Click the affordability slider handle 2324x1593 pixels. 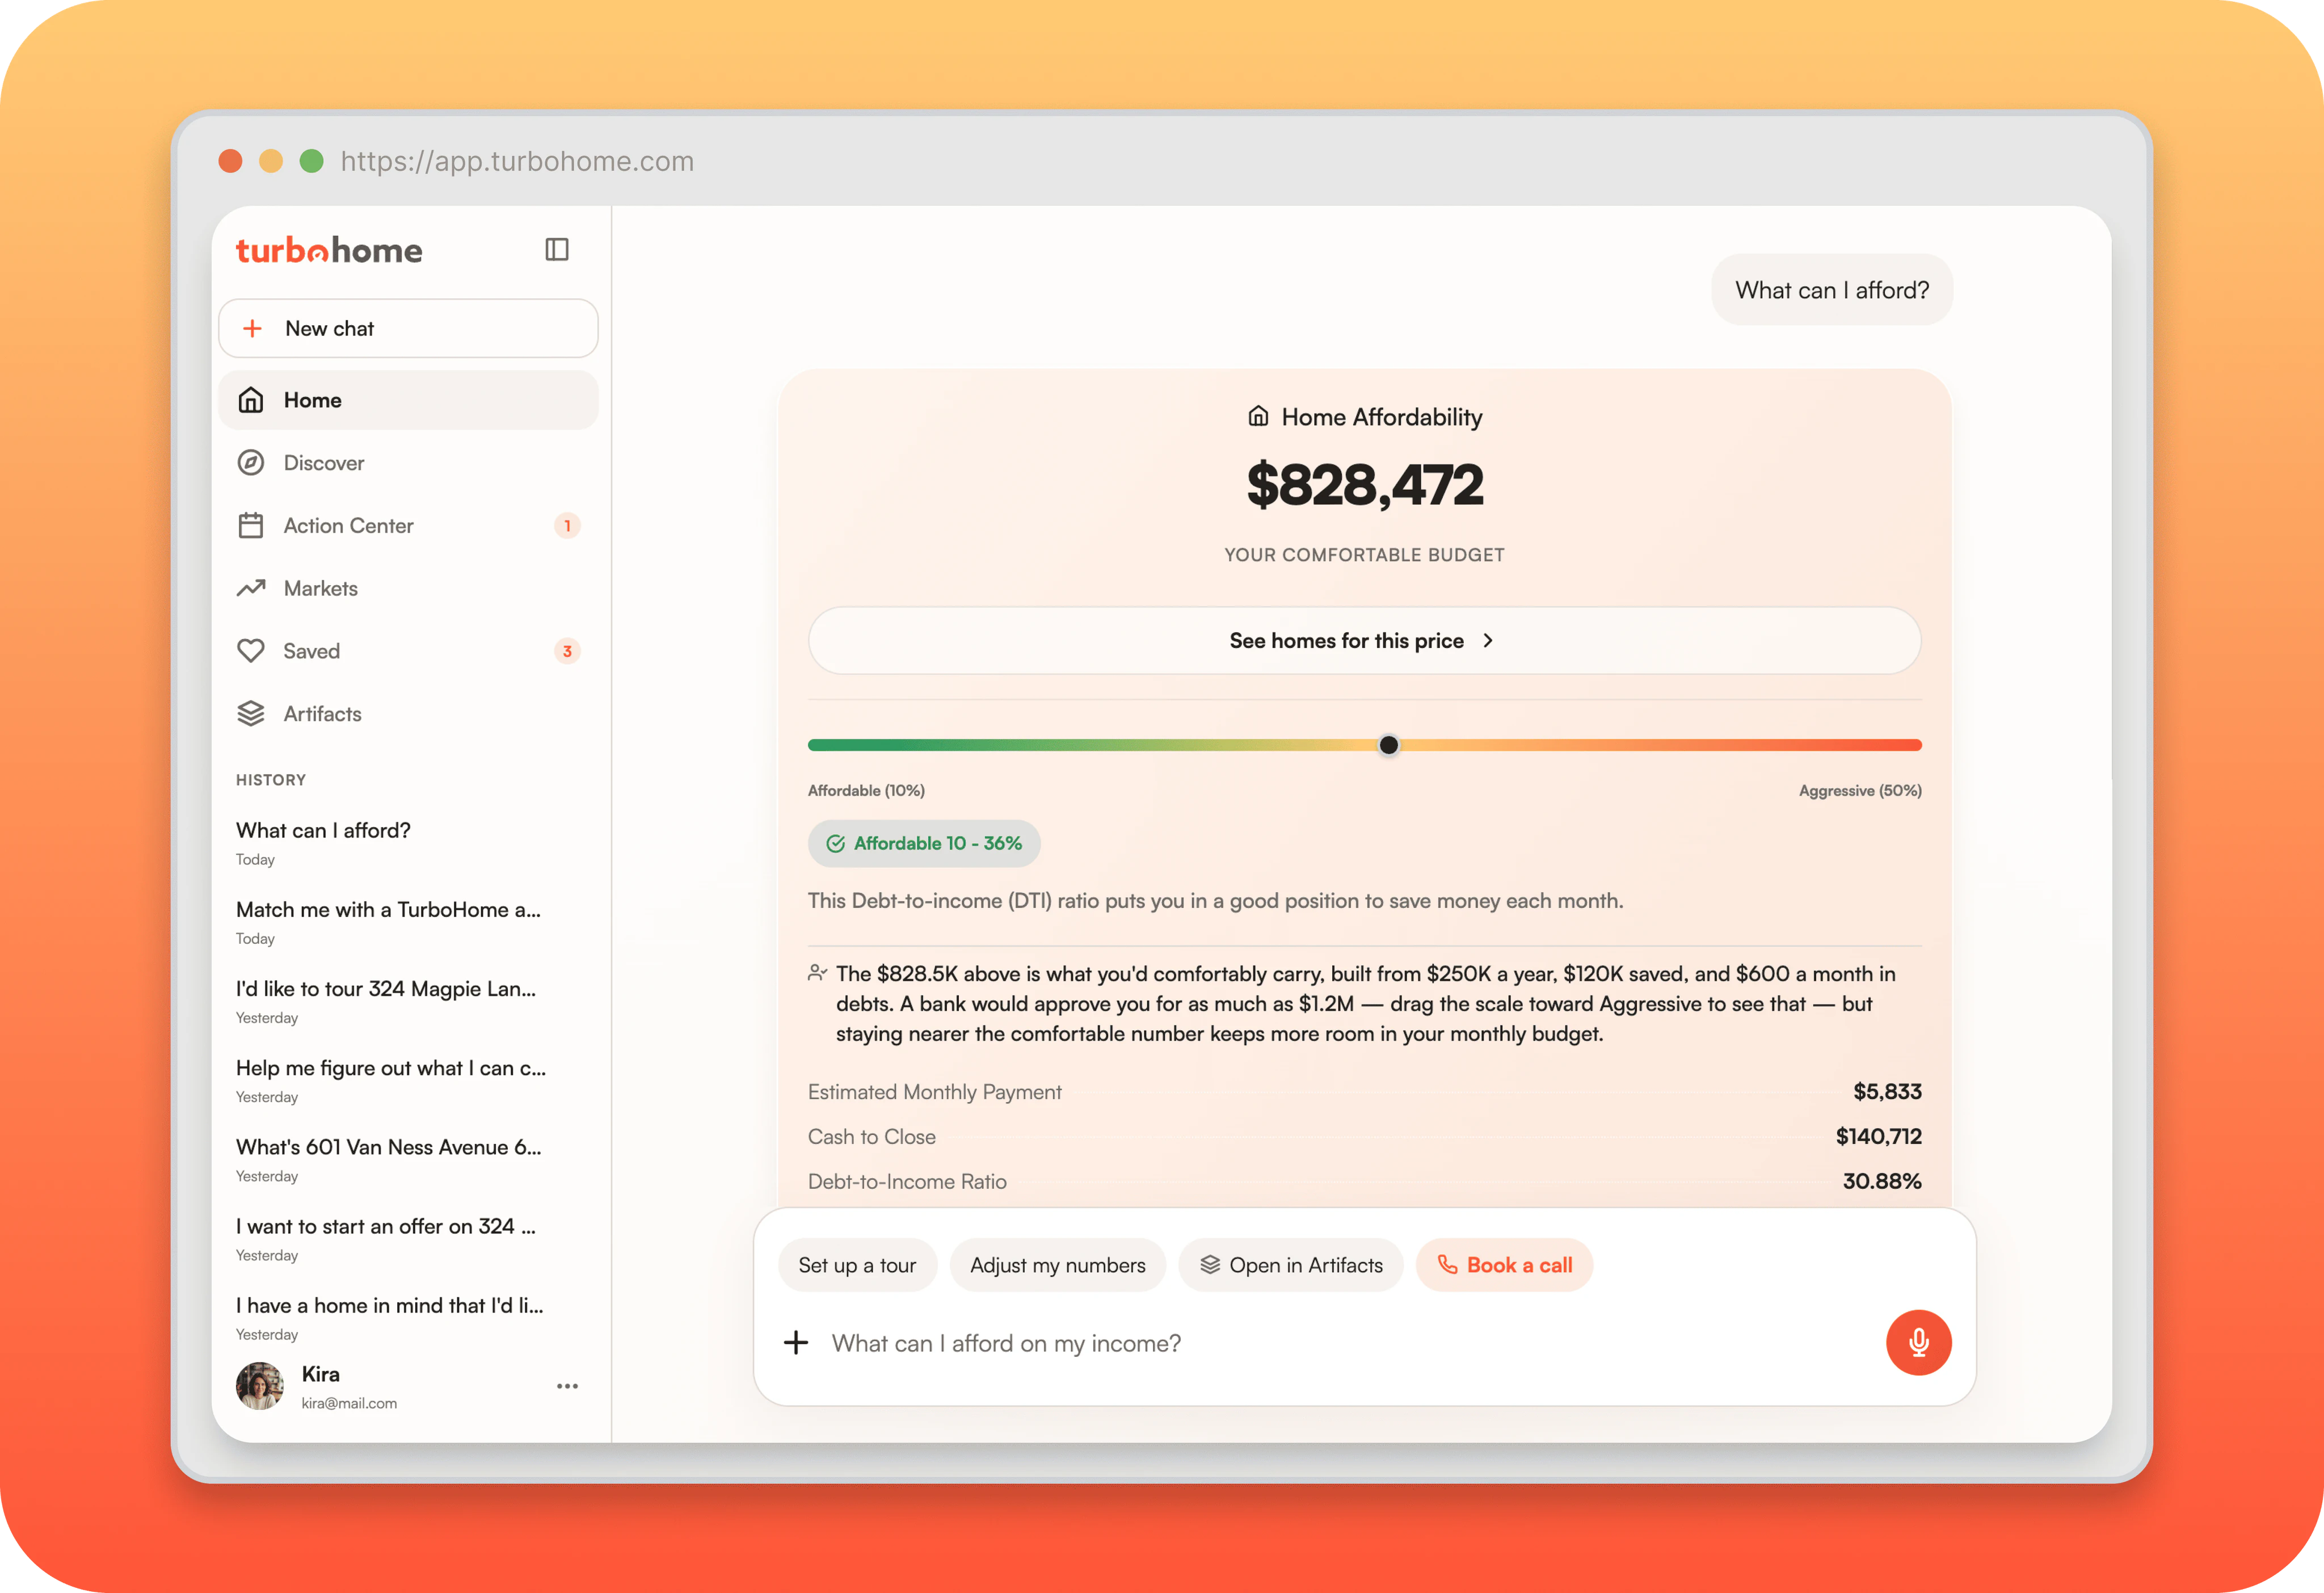(x=1389, y=745)
